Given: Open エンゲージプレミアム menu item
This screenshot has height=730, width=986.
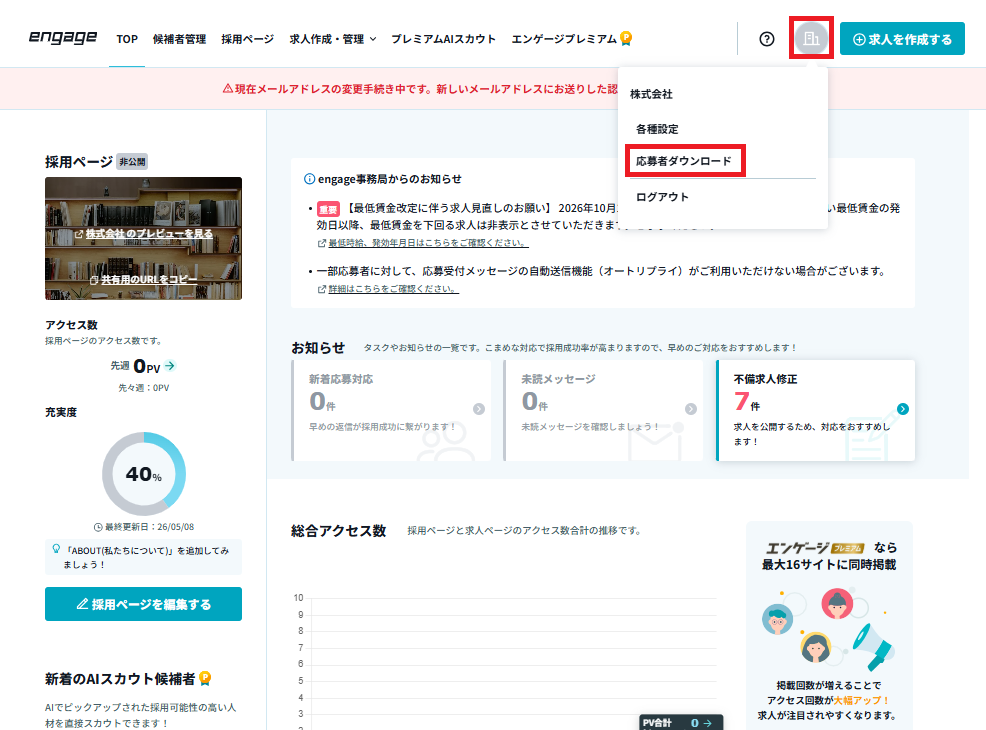Looking at the screenshot, I should 564,39.
